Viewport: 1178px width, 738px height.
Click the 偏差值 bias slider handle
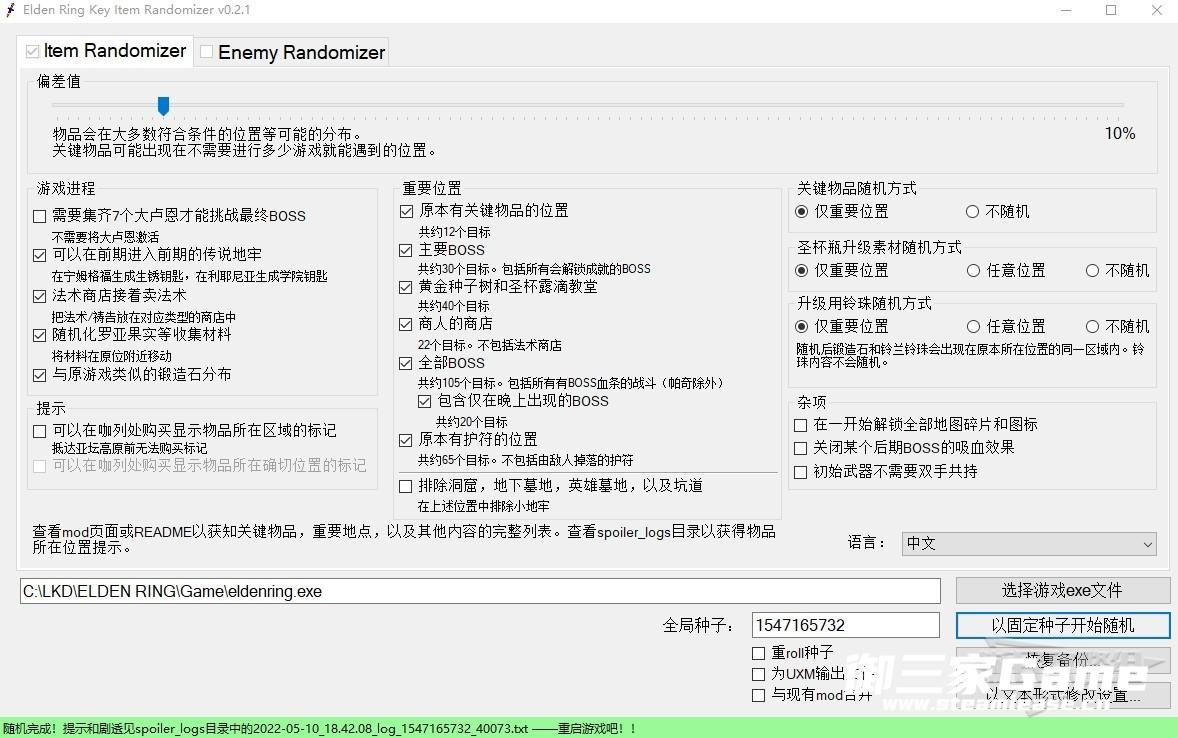click(x=163, y=106)
